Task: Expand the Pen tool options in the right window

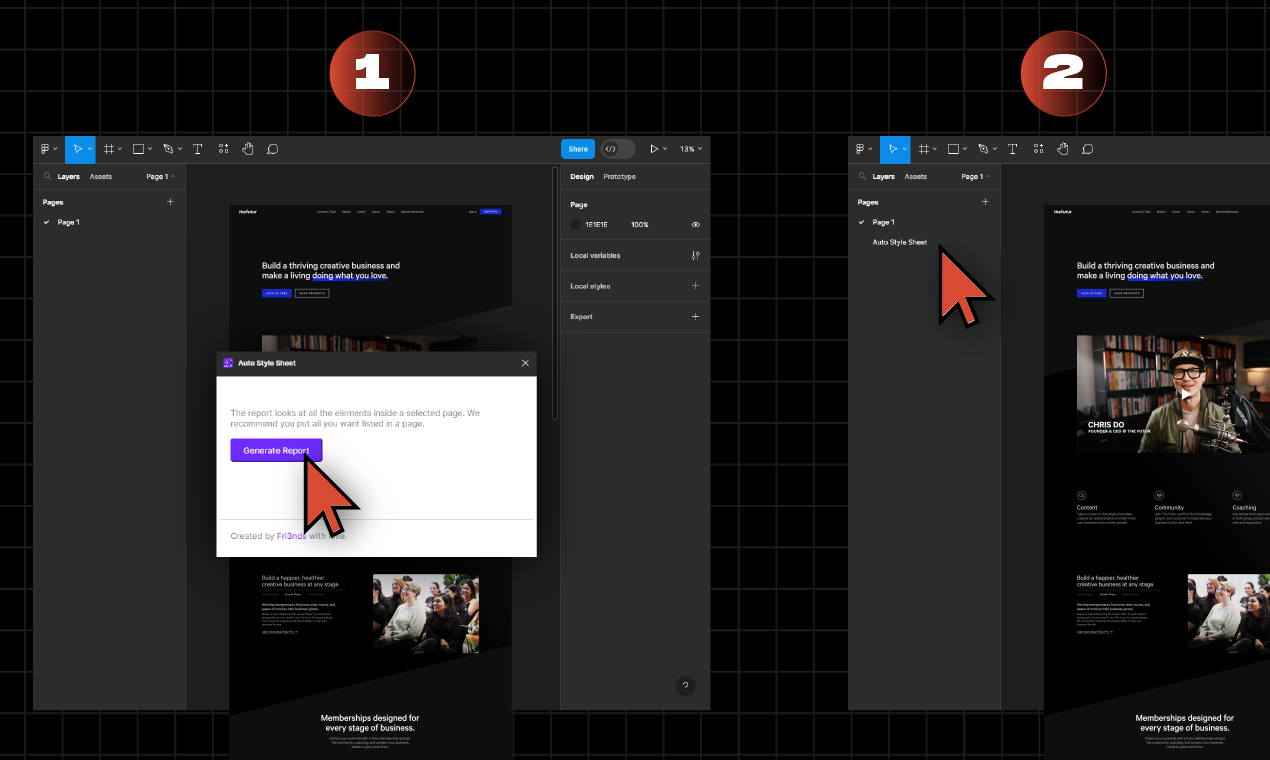Action: pyautogui.click(x=995, y=149)
